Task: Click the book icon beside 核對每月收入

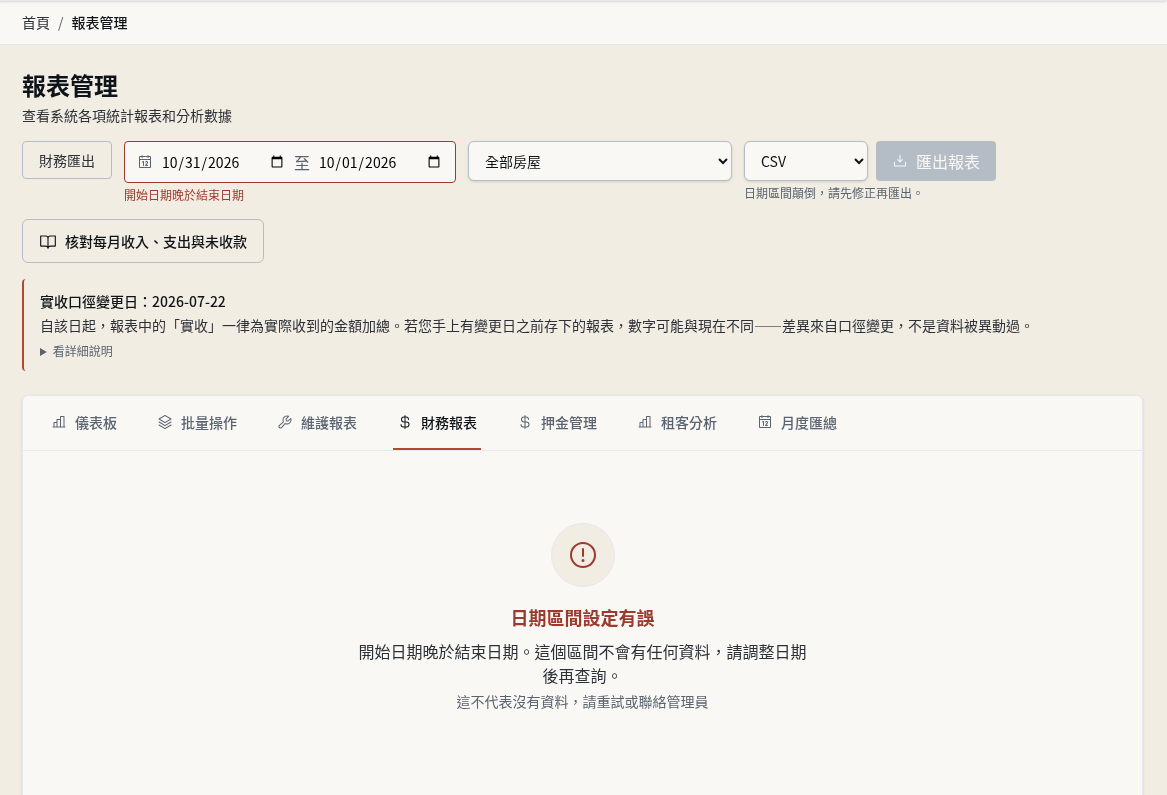Action: pyautogui.click(x=48, y=242)
